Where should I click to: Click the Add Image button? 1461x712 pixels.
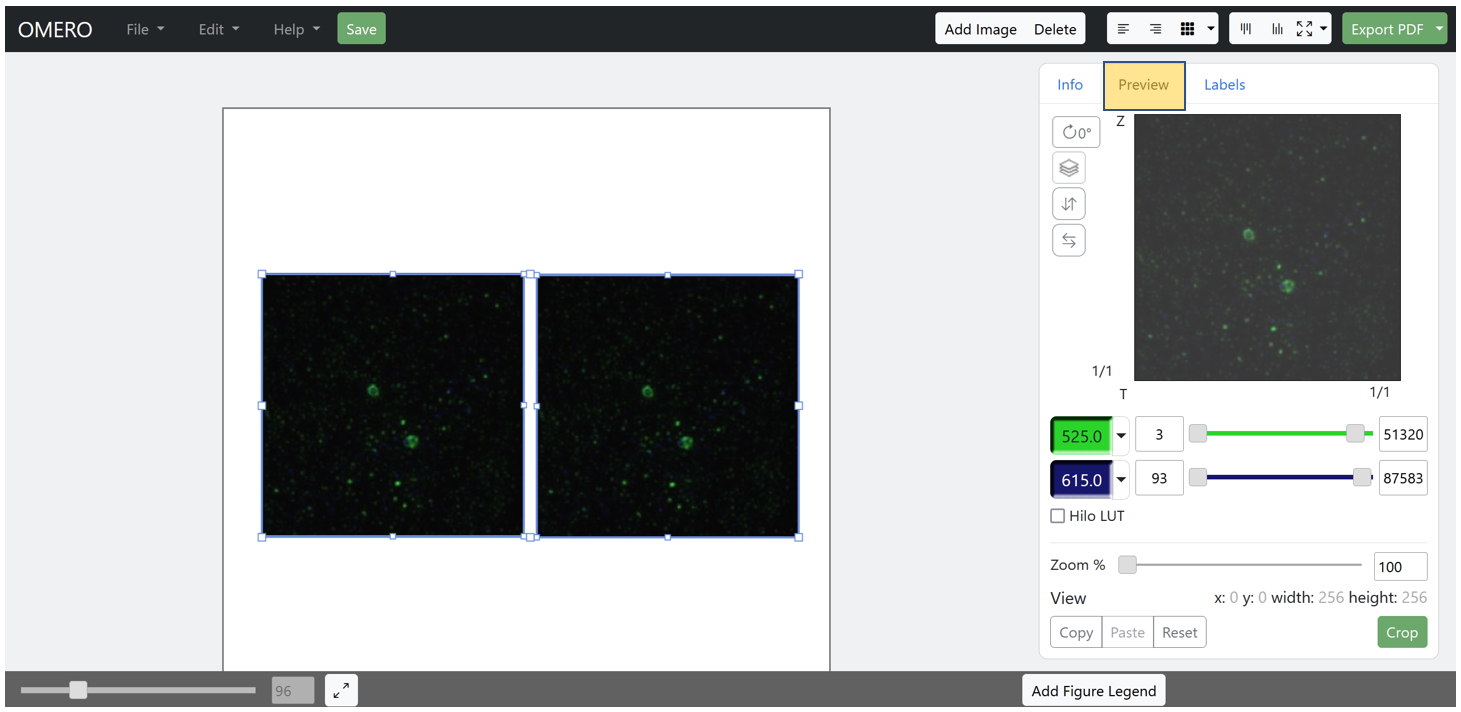tap(980, 29)
